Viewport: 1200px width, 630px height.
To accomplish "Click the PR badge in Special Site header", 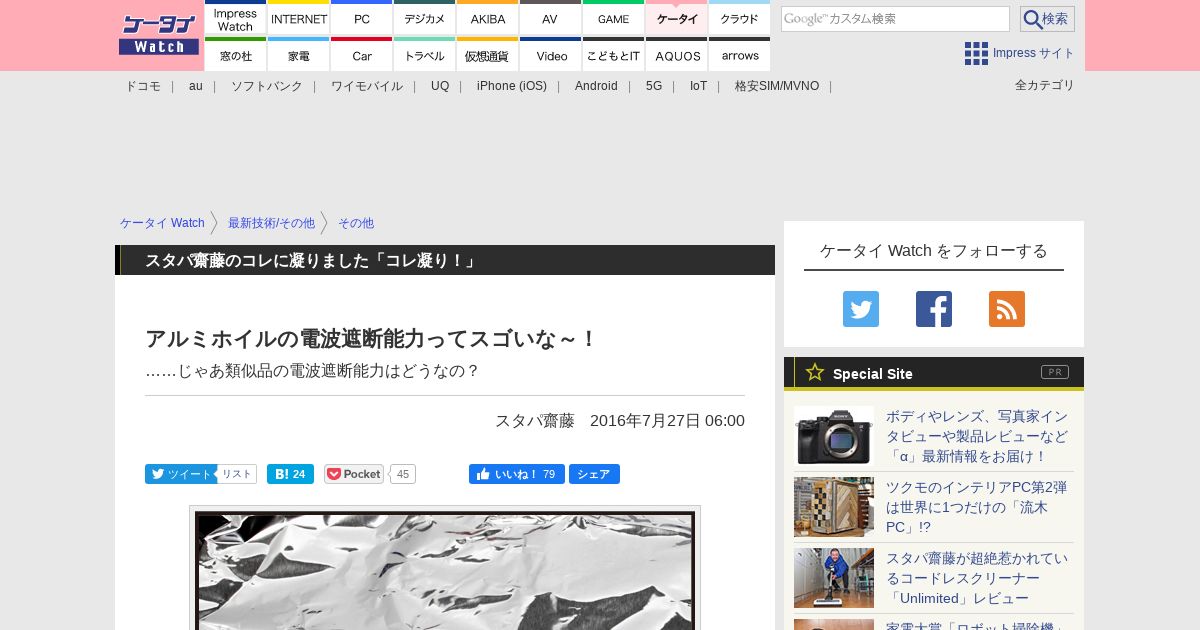I will (x=1055, y=372).
